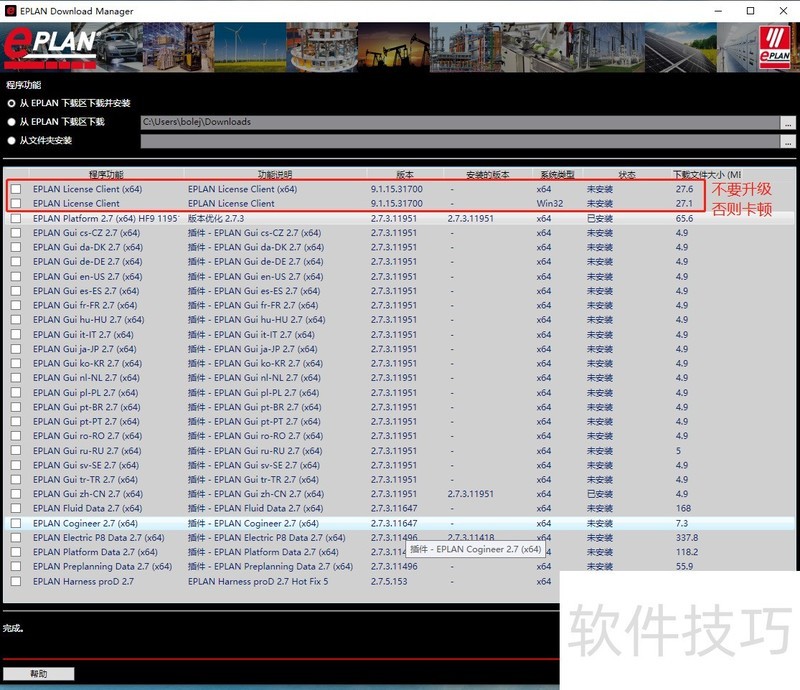Click the empty install-folder path field

[460, 141]
